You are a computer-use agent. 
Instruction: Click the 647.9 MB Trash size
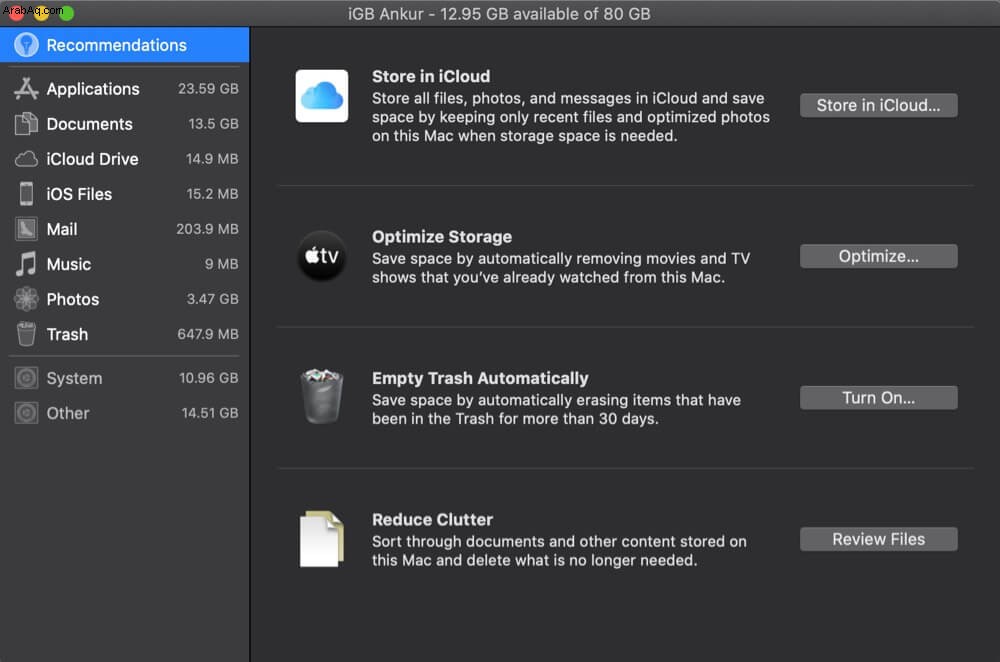[x=208, y=334]
